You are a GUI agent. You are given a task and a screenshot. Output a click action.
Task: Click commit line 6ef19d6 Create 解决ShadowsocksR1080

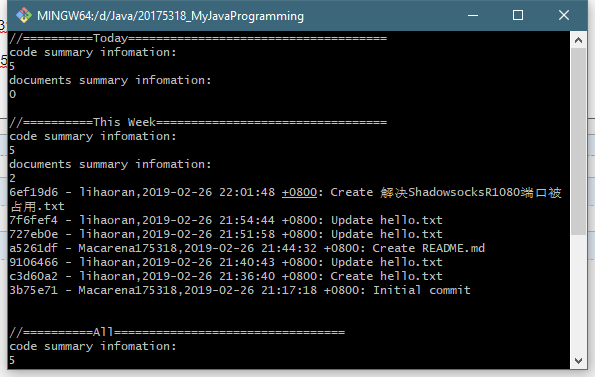pyautogui.click(x=285, y=192)
